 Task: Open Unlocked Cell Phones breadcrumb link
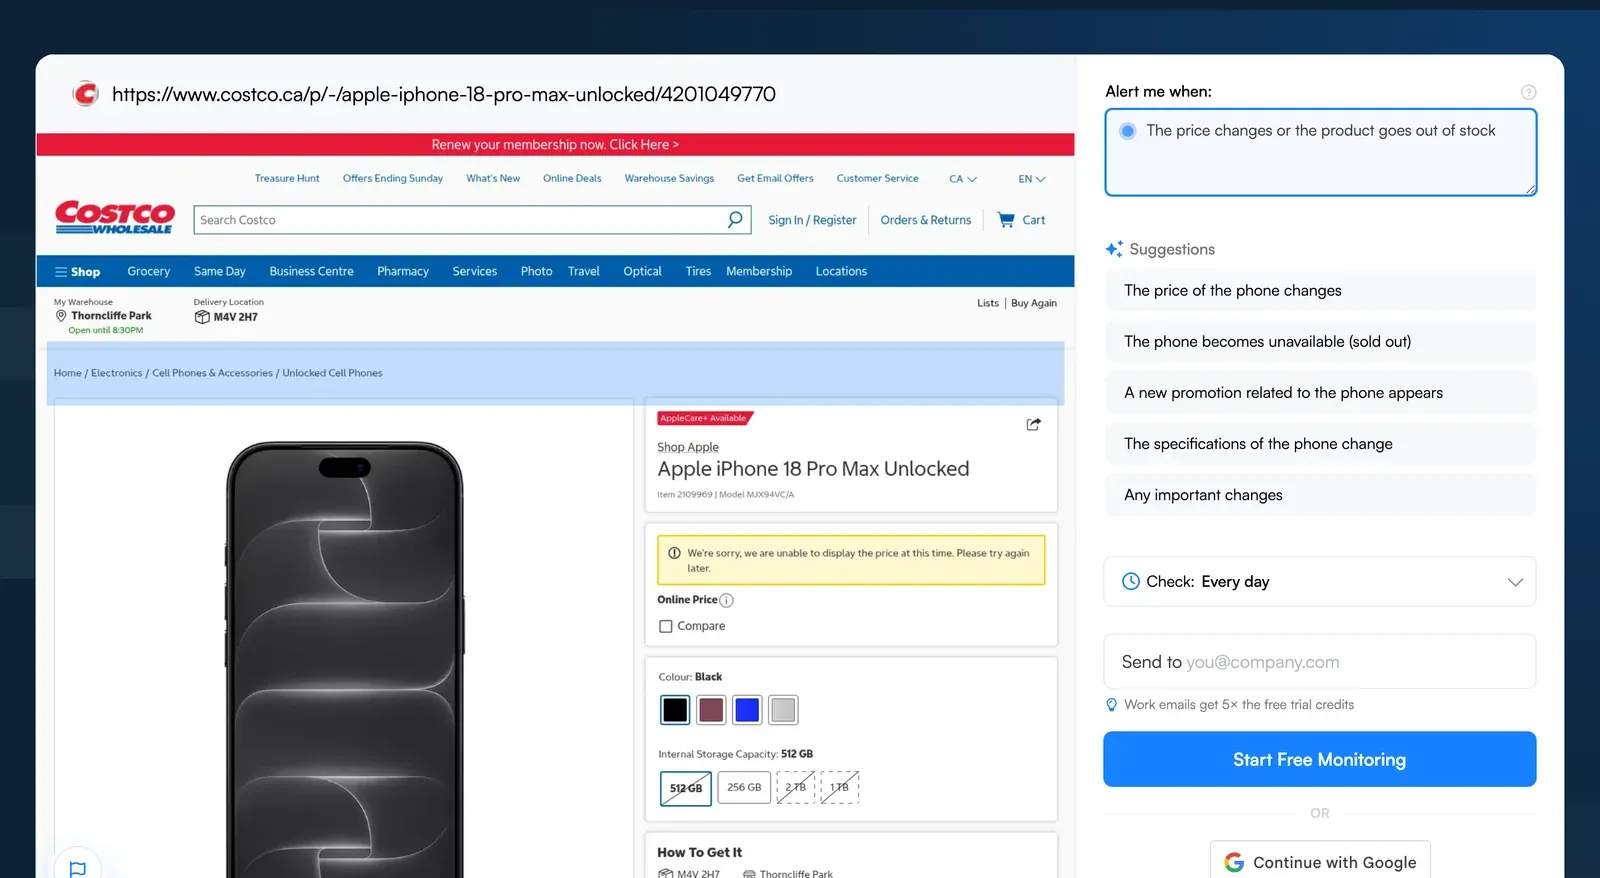(332, 373)
